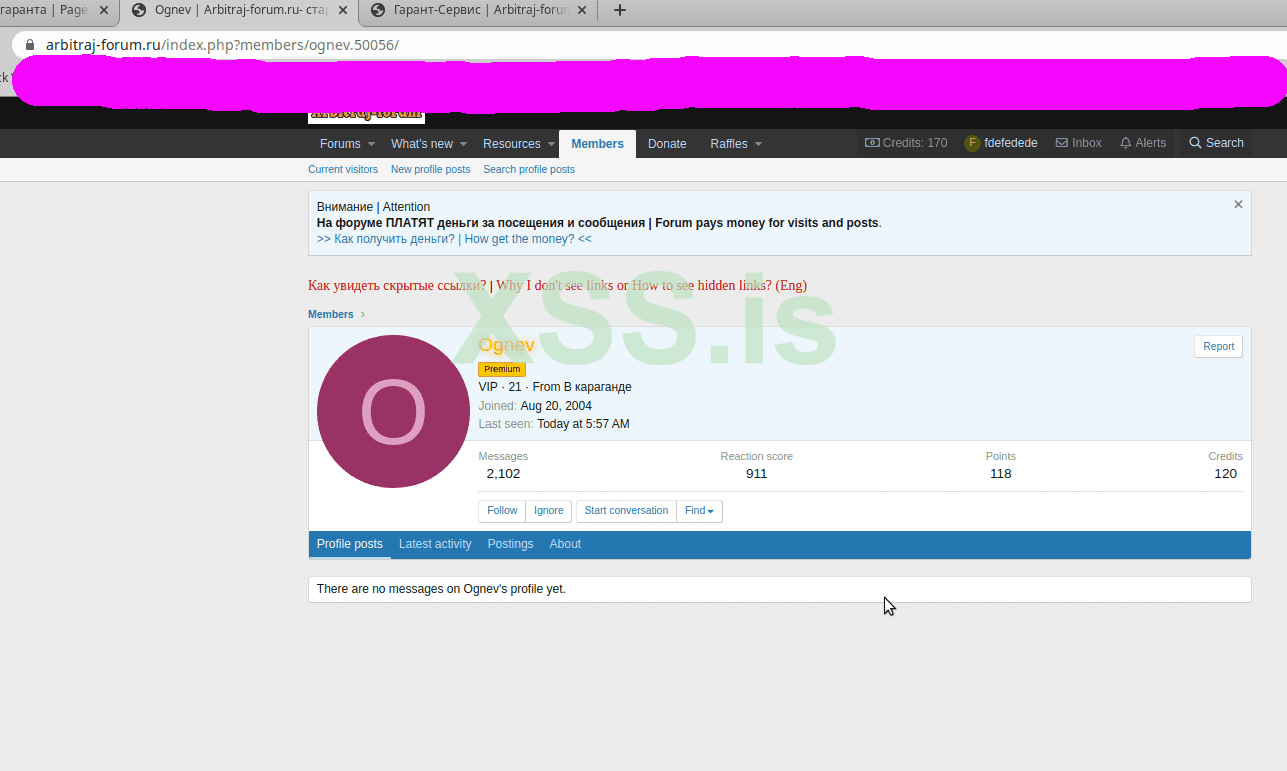The width and height of the screenshot is (1287, 771).
Task: Open a new browser tab
Action: 620,10
